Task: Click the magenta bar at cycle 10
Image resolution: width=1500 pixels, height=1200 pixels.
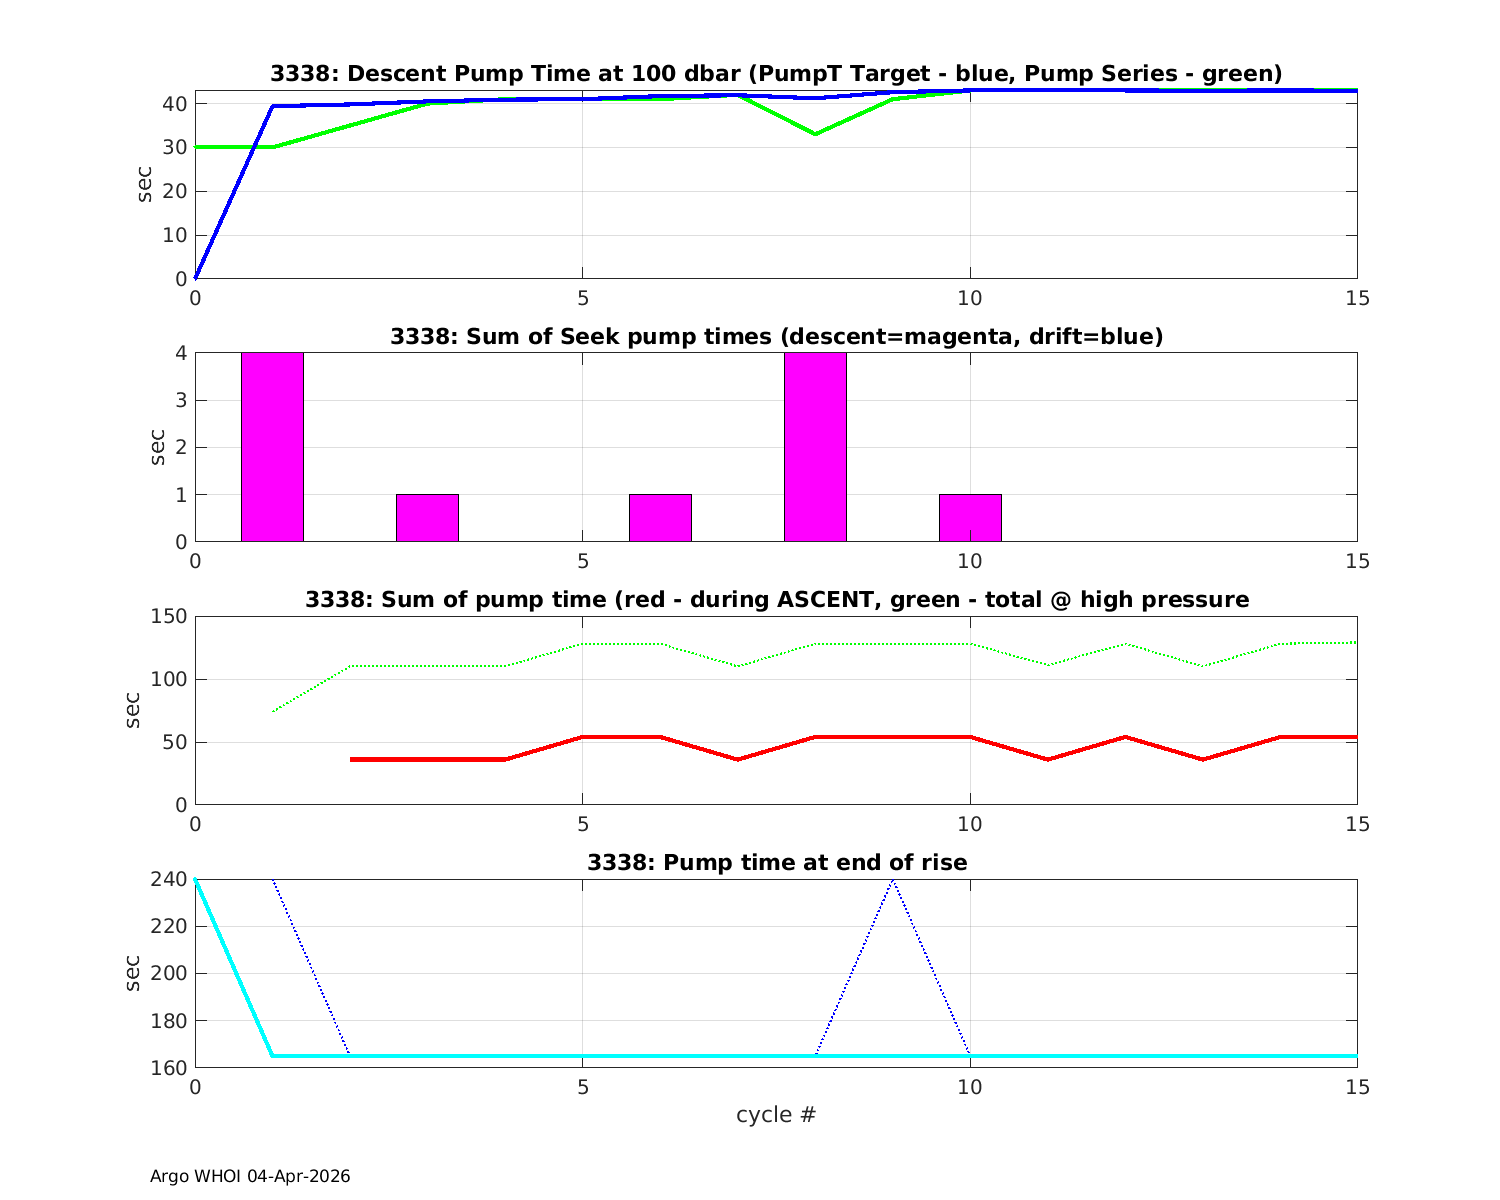Action: (970, 518)
